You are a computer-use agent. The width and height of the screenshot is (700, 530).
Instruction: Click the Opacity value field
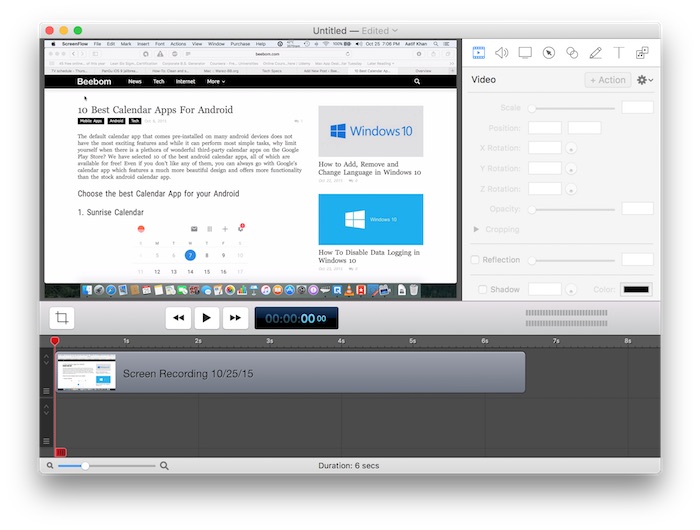coord(638,209)
